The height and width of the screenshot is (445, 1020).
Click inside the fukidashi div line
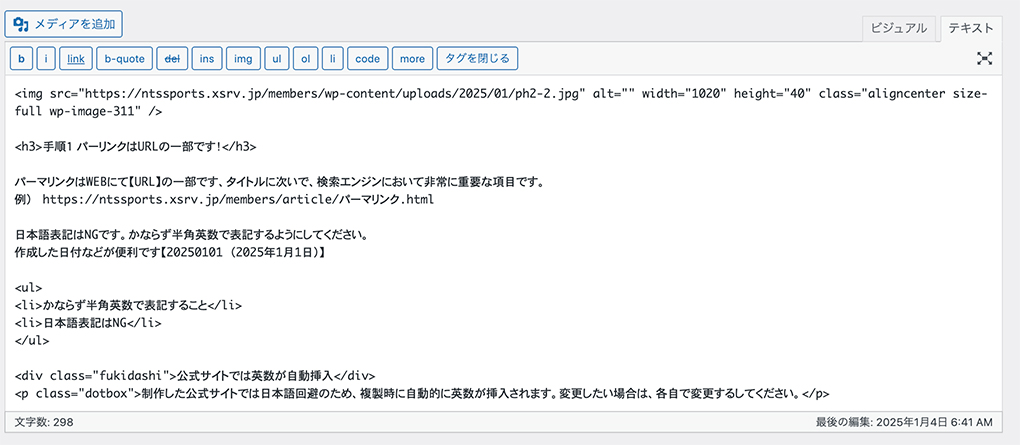(195, 376)
